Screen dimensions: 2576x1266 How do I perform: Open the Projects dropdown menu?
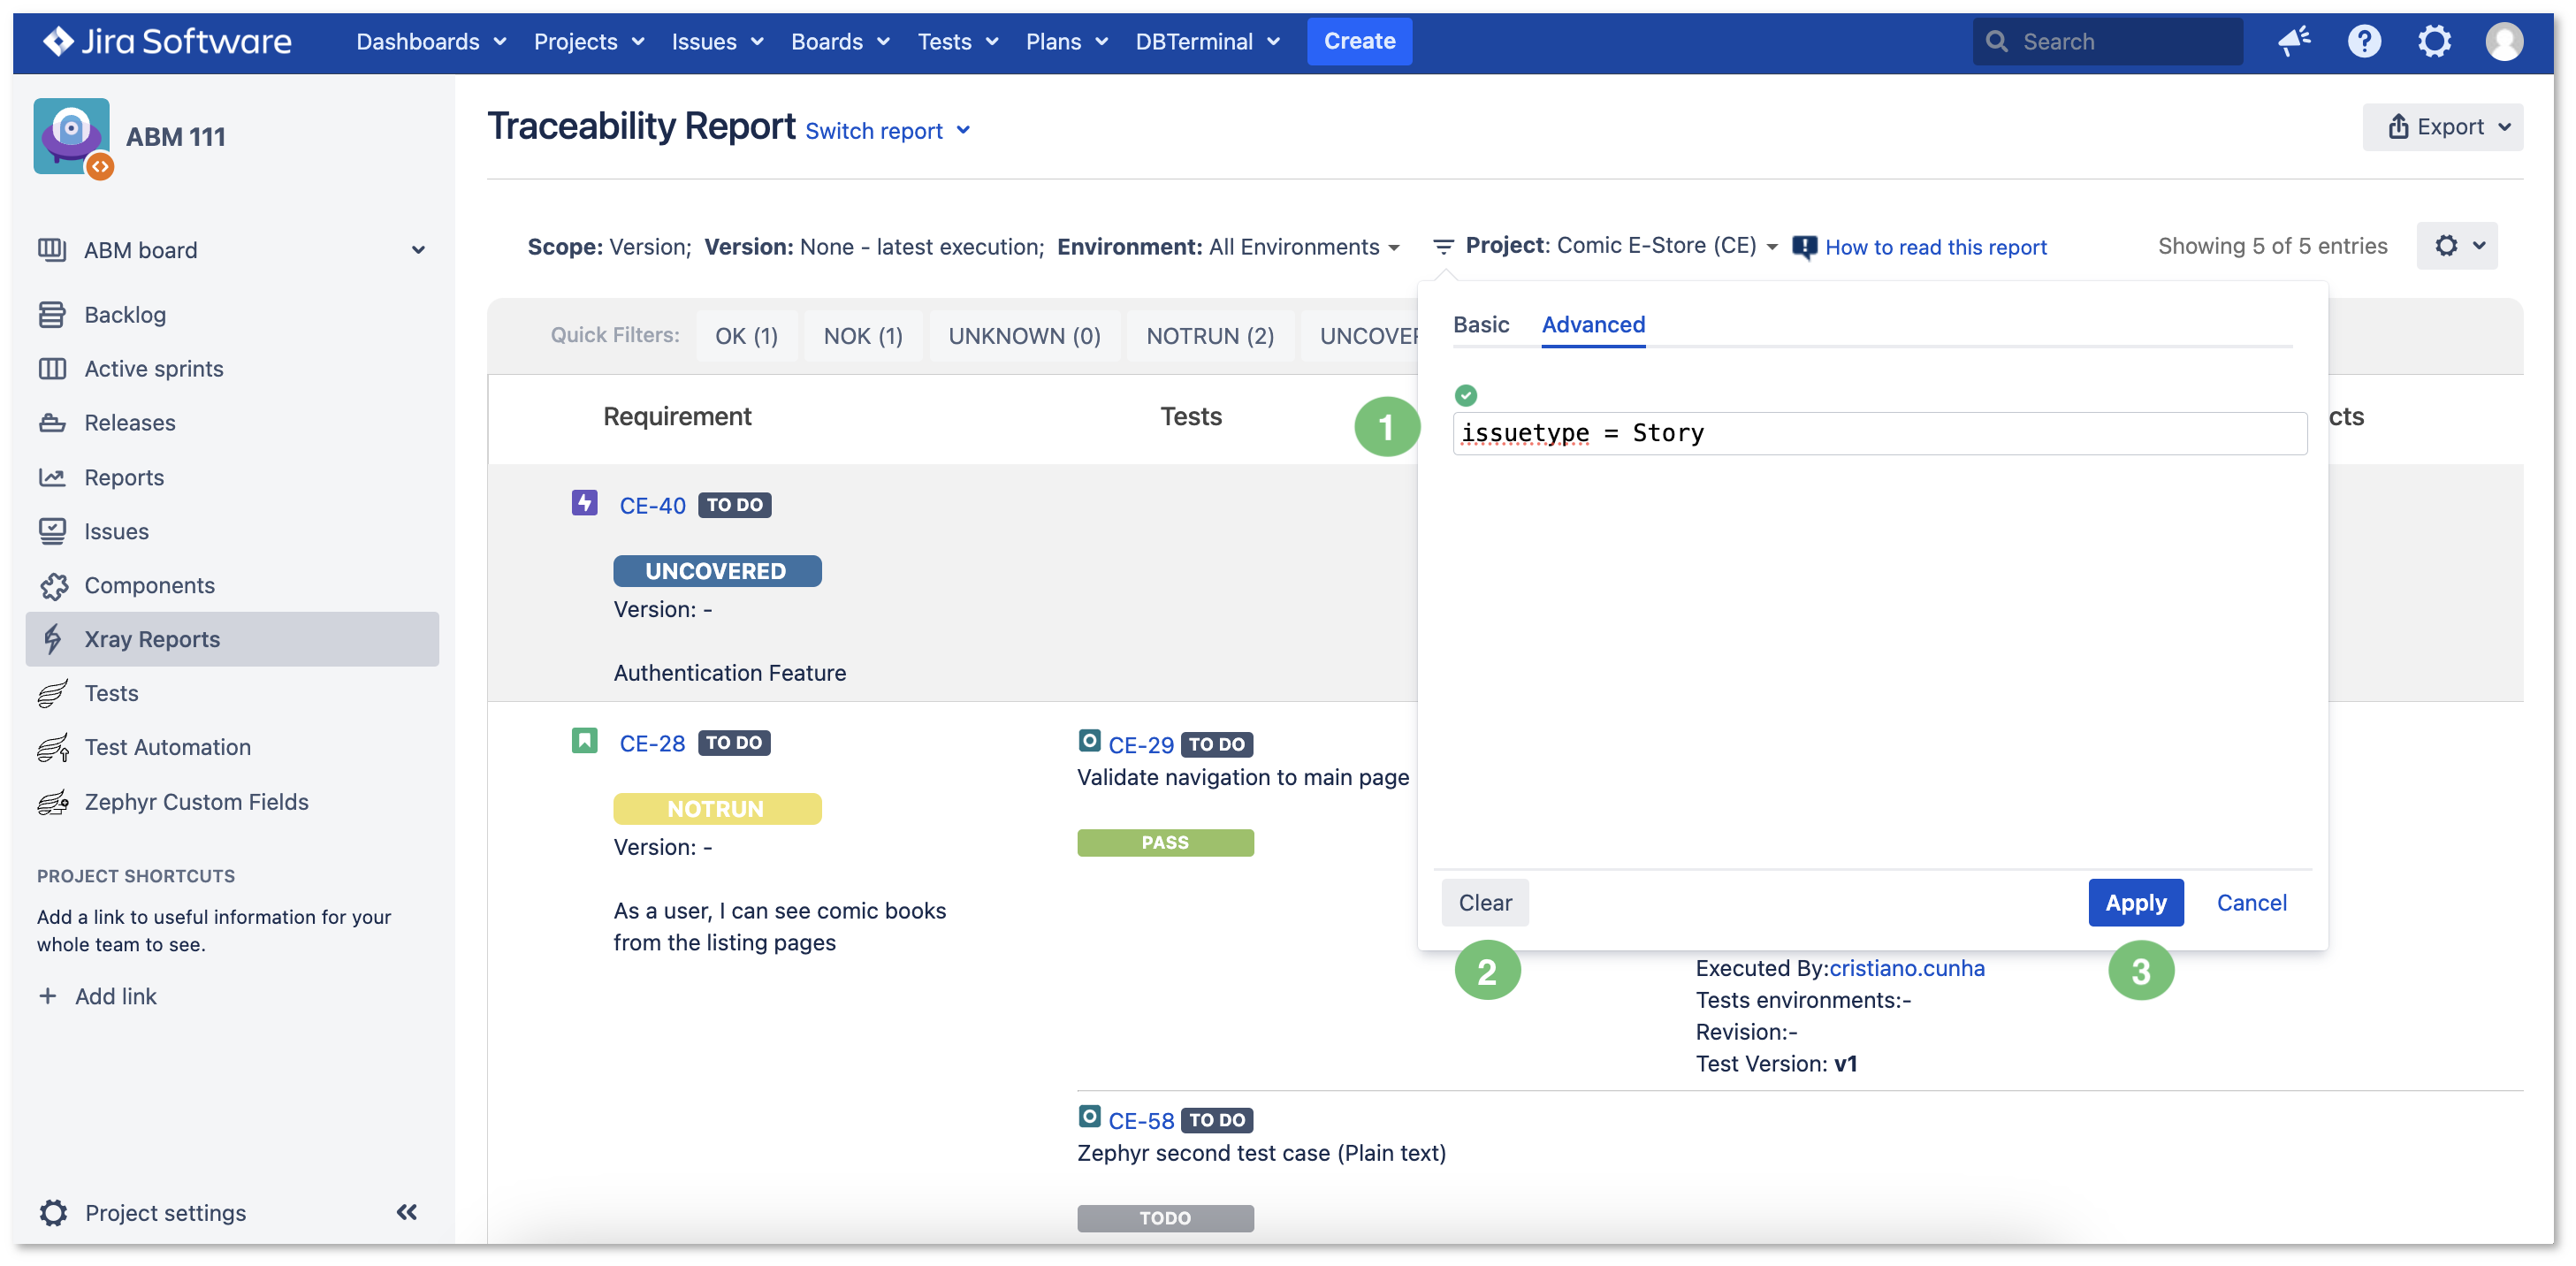click(588, 41)
